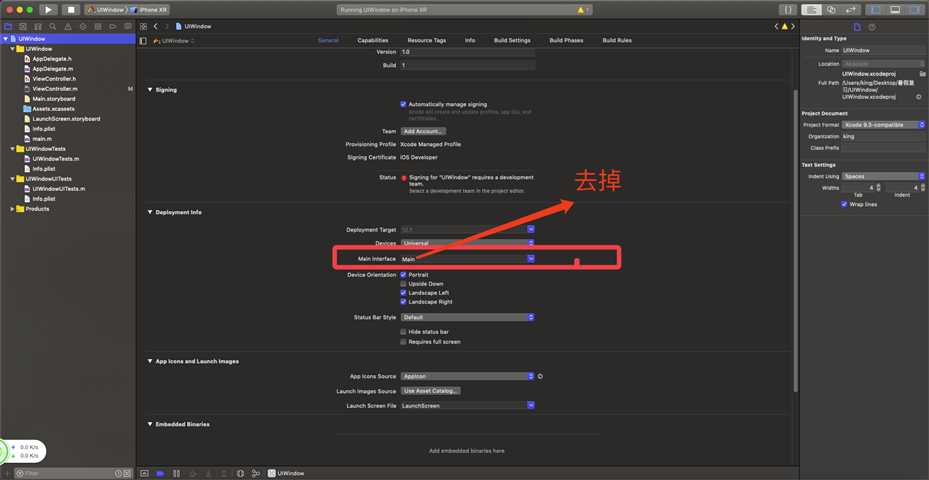Viewport: 929px width, 480px height.
Task: Open the Library with braces button
Action: (x=788, y=9)
